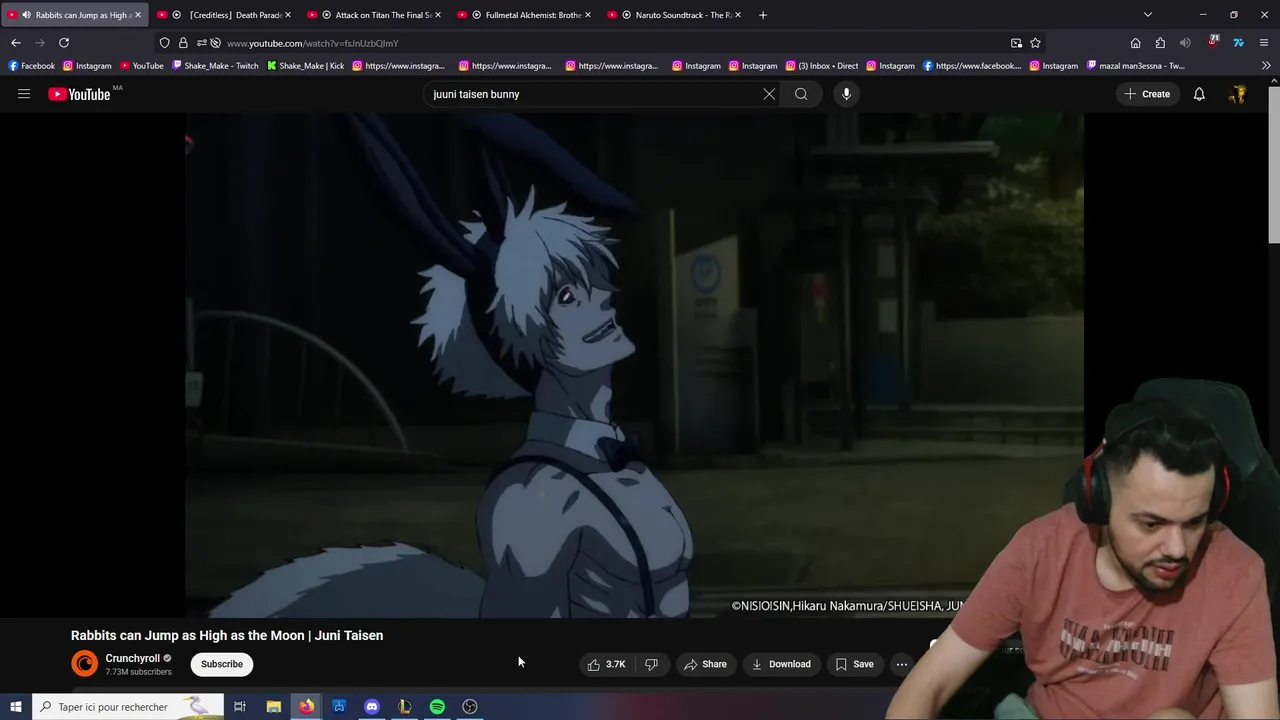This screenshot has width=1280, height=720.
Task: Clear the search box text
Action: (769, 94)
